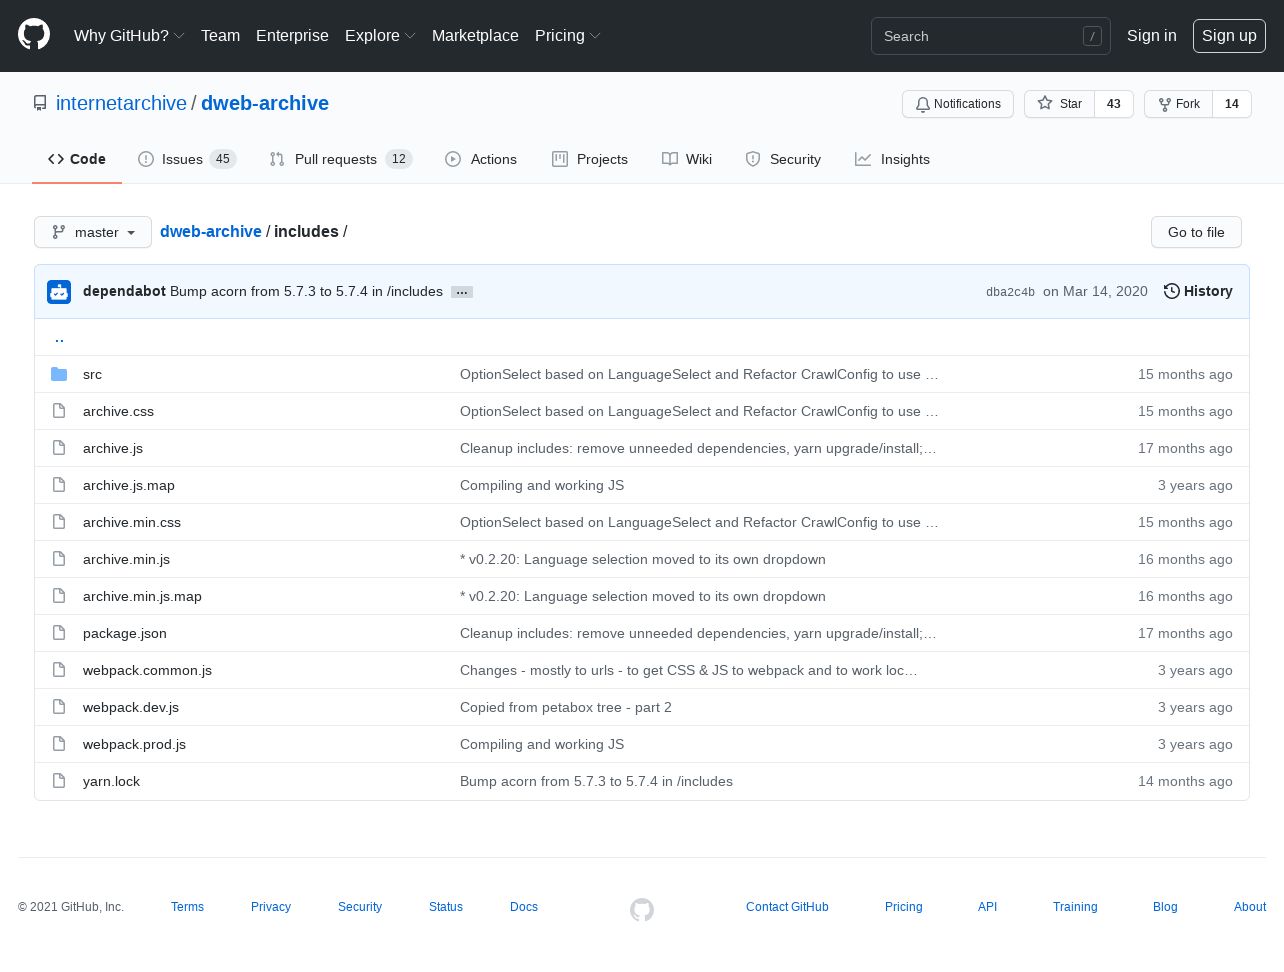Click the dependabot avatar icon

[59, 292]
